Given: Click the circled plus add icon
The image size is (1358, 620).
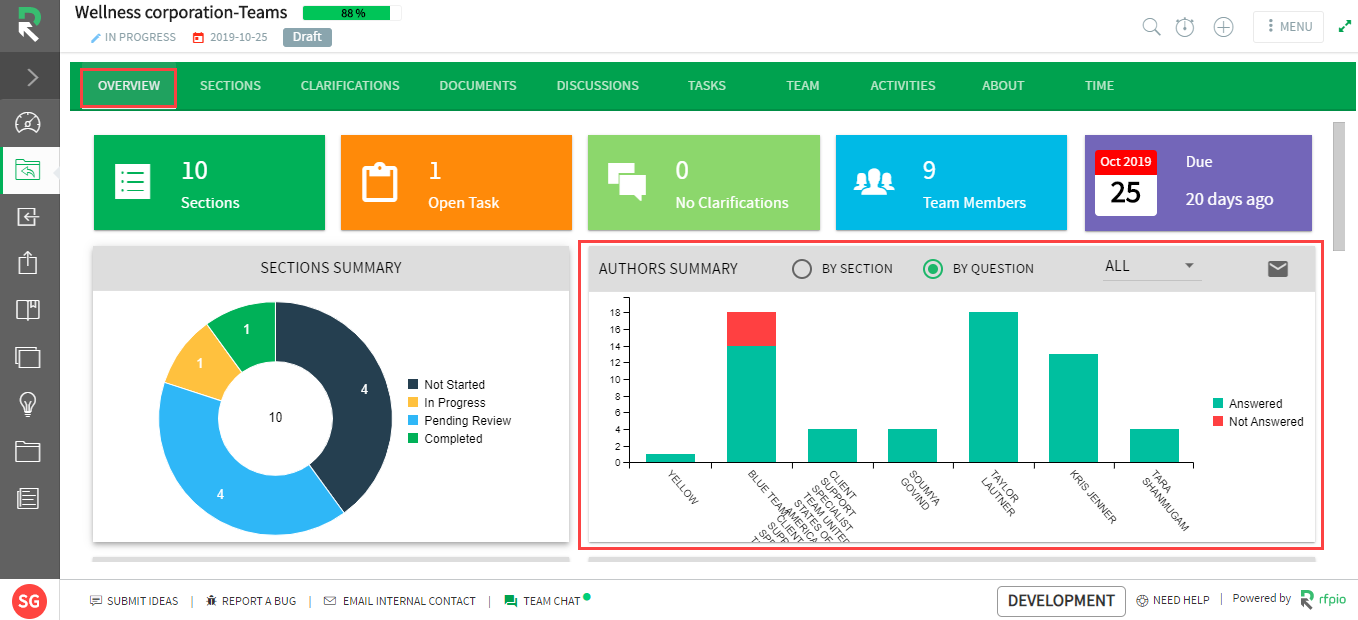Looking at the screenshot, I should [1223, 27].
